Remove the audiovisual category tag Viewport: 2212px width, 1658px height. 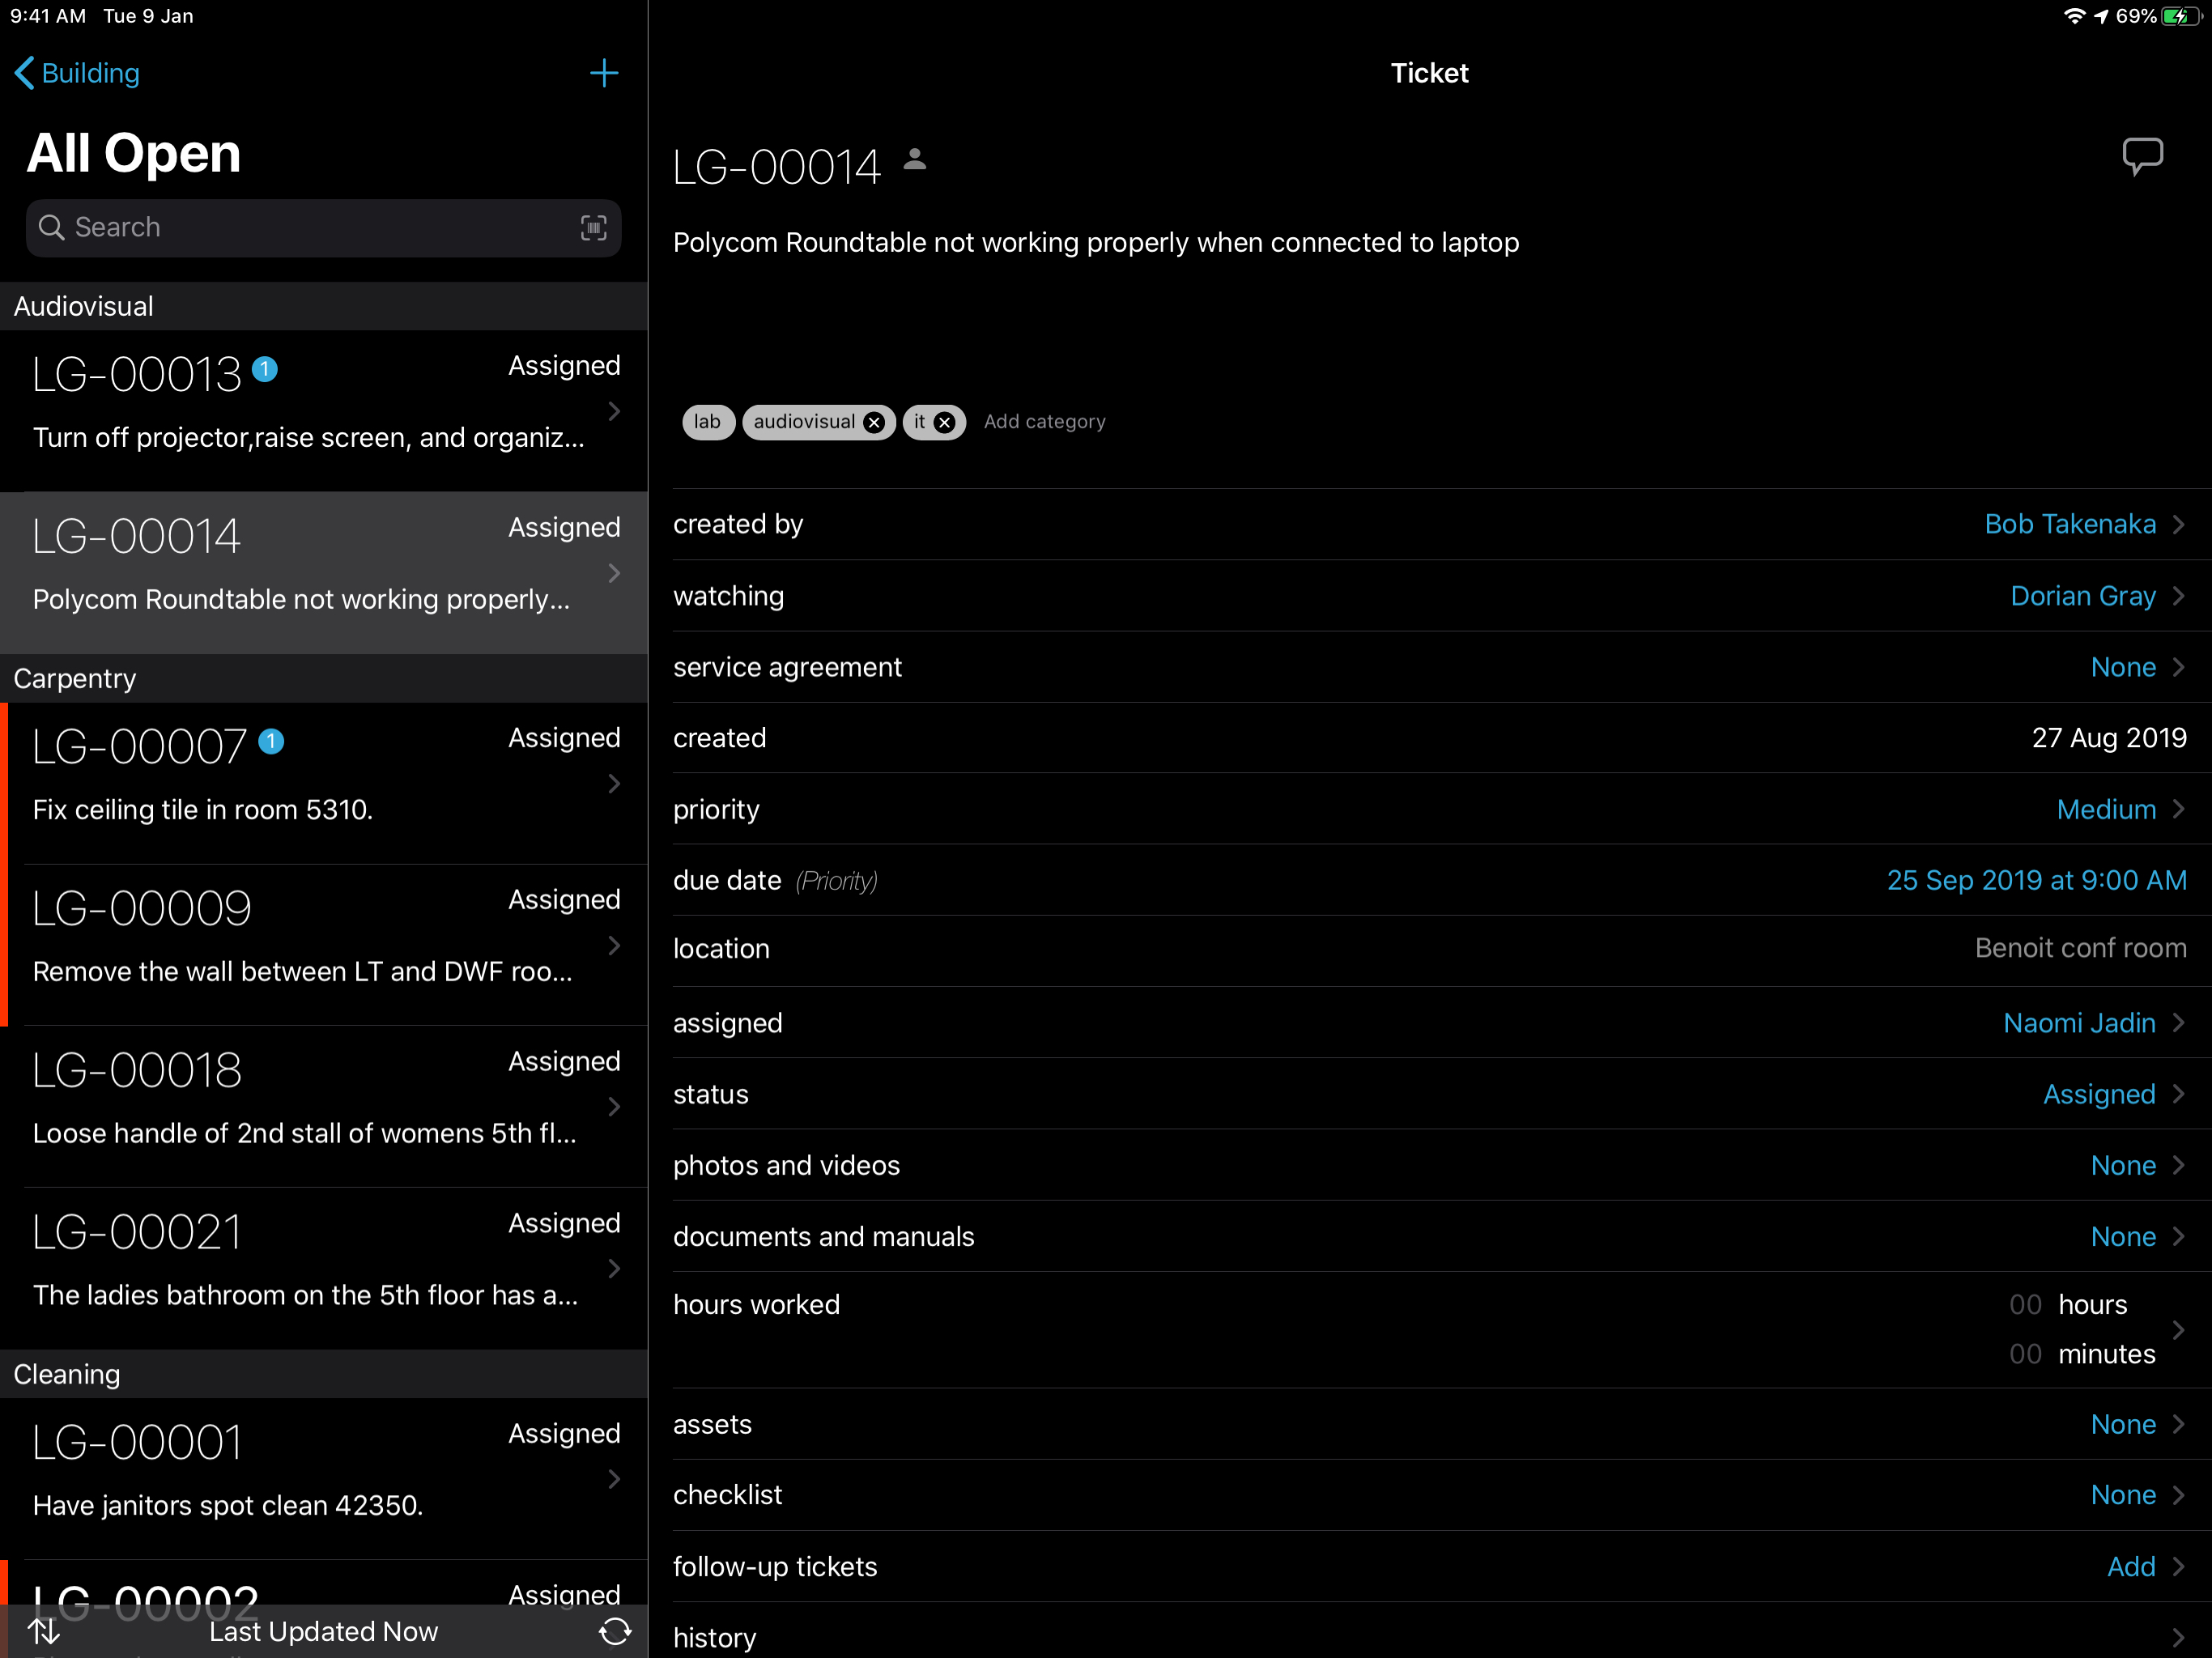tap(874, 422)
